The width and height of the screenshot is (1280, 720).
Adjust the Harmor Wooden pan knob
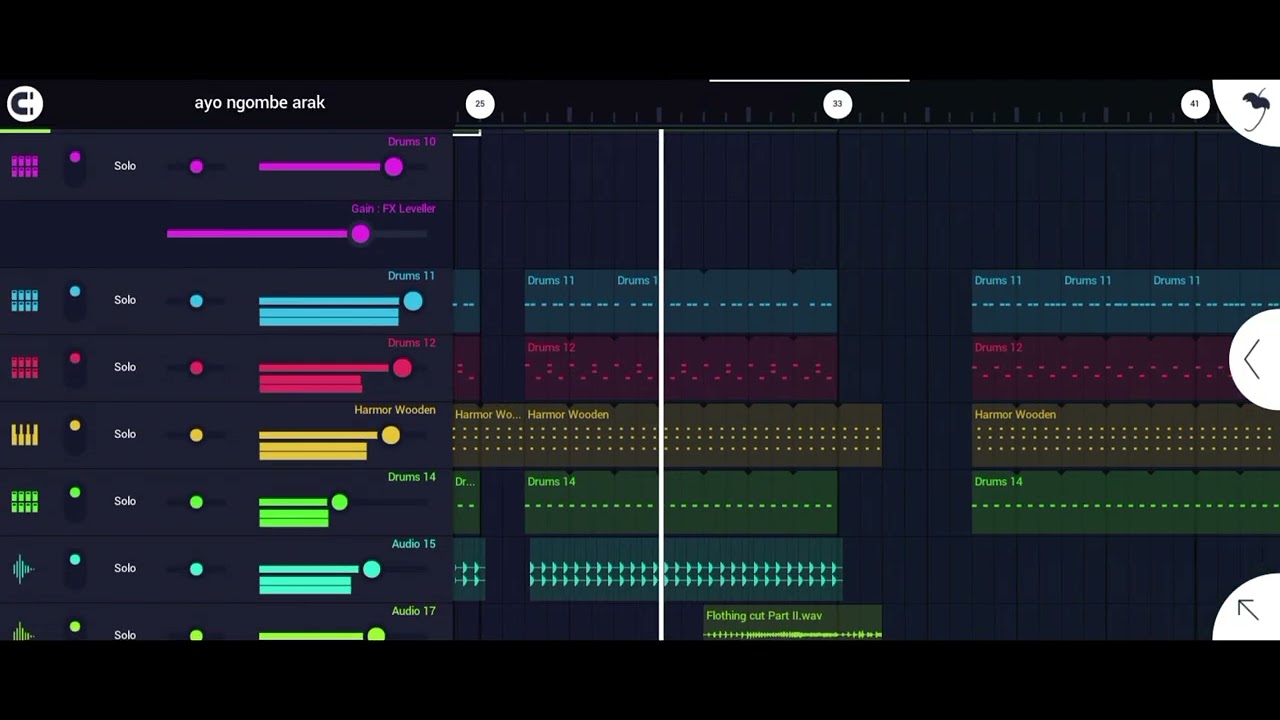click(x=196, y=434)
